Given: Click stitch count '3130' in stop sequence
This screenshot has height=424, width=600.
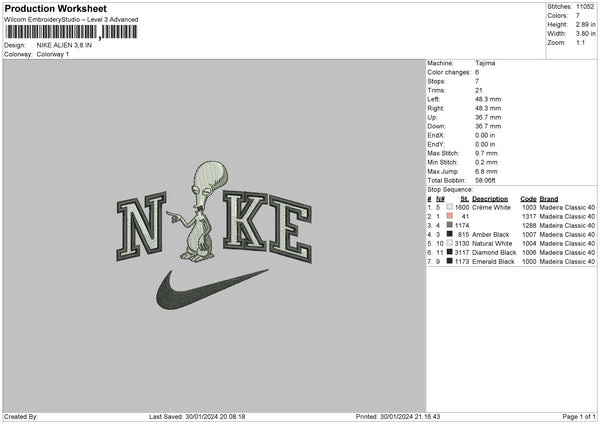Looking at the screenshot, I should pos(462,243).
